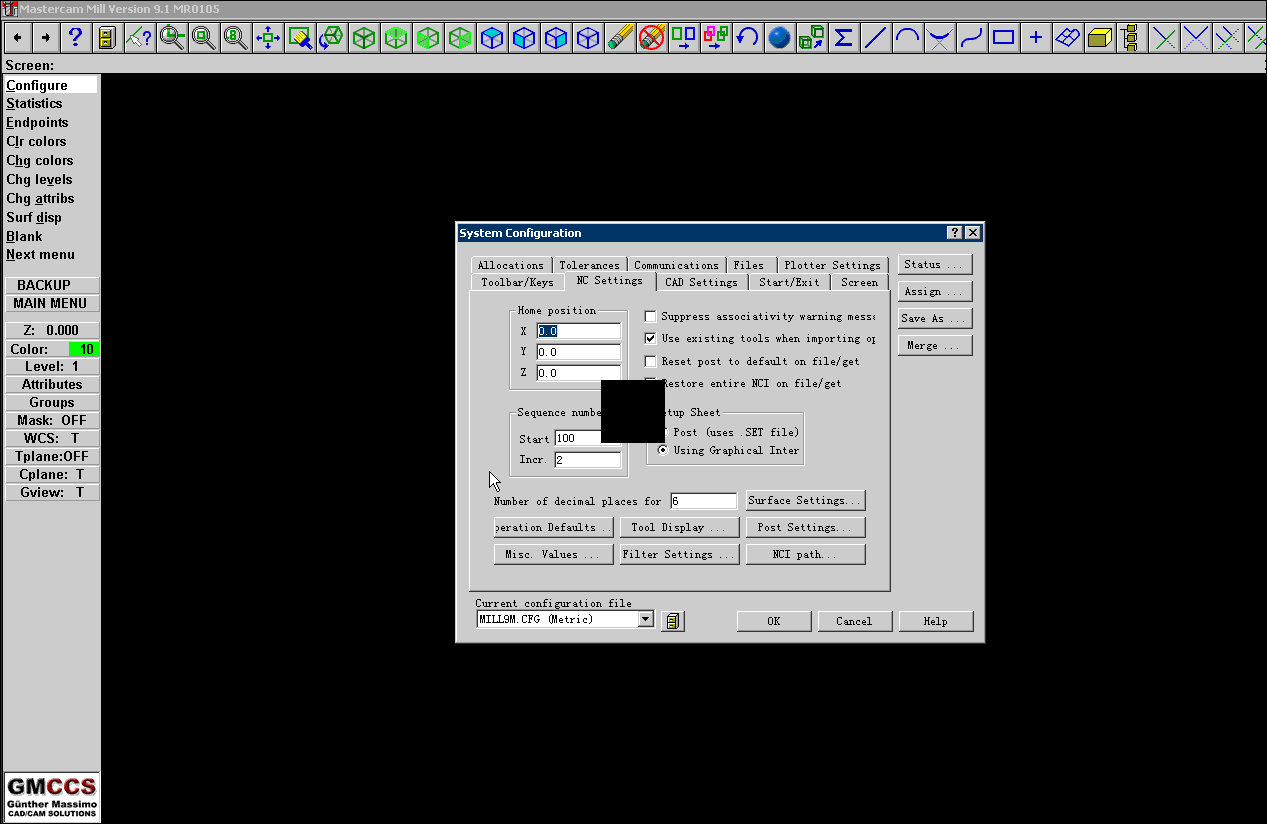Click the back arrow toolbar icon
This screenshot has width=1267, height=824.
[18, 38]
